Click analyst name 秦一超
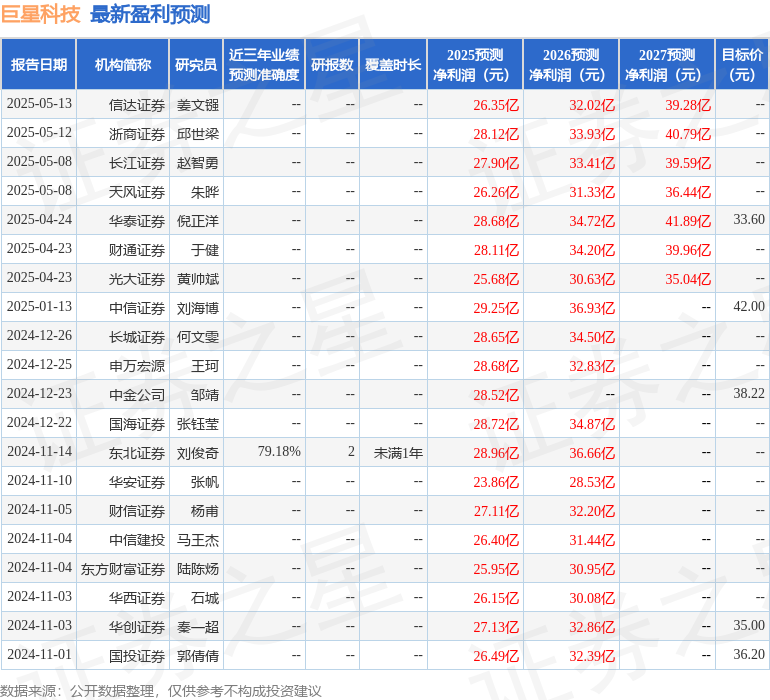 tap(198, 626)
